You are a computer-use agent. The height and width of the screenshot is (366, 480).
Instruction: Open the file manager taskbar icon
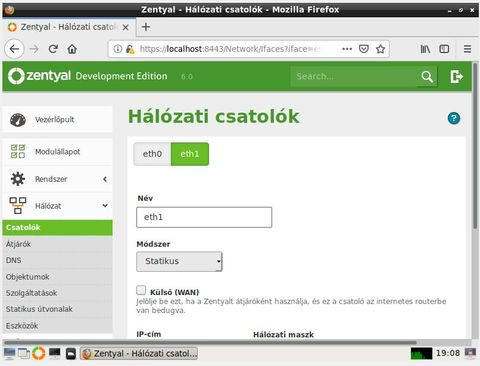(71, 354)
